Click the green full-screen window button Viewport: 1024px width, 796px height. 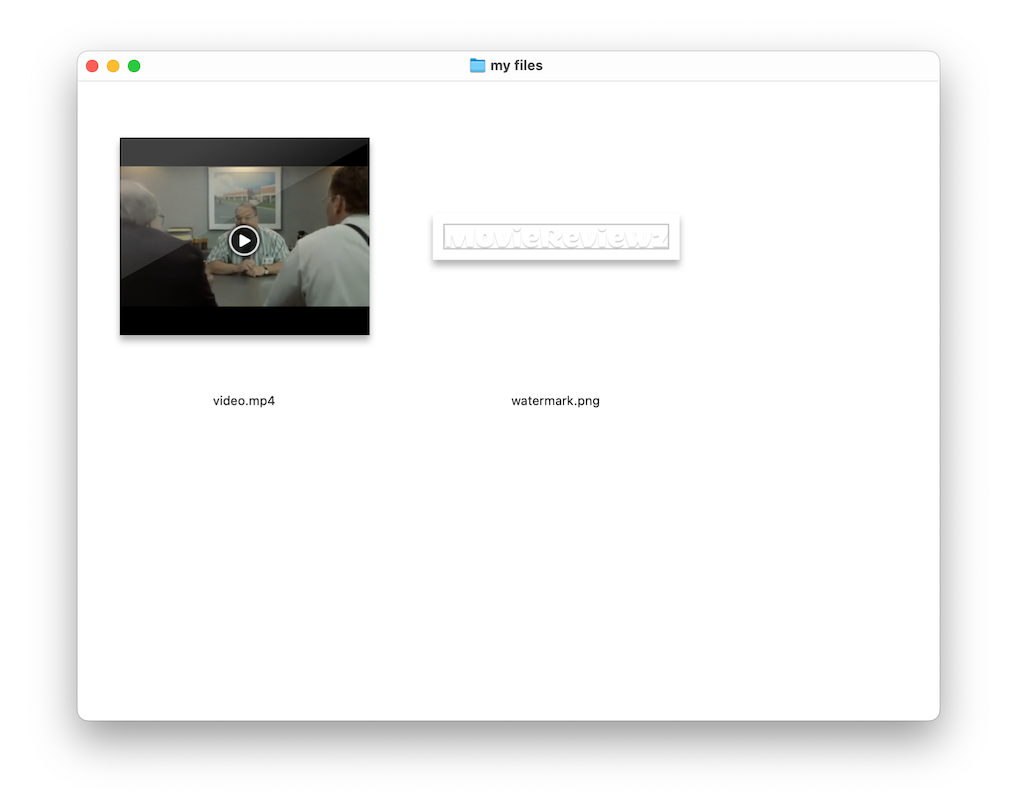pyautogui.click(x=134, y=66)
